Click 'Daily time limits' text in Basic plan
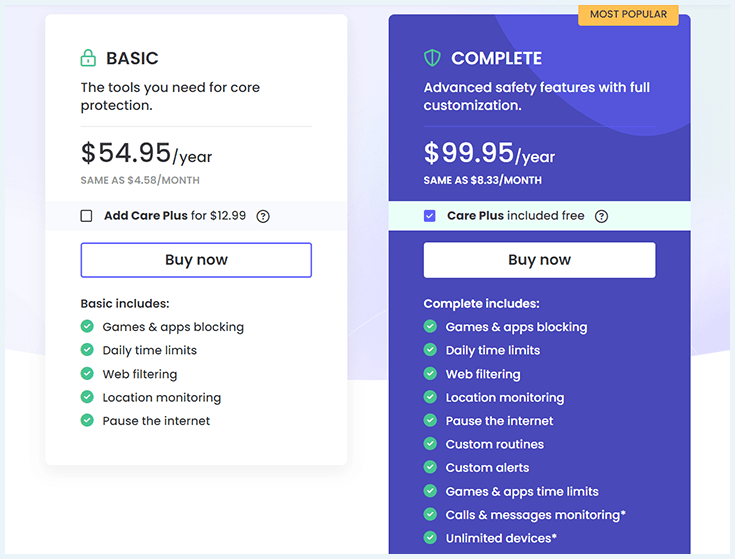The image size is (735, 559). pyautogui.click(x=150, y=350)
